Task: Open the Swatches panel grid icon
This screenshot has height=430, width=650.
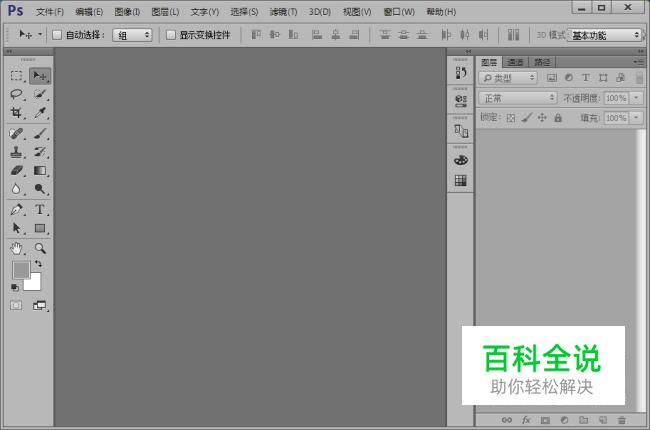Action: point(461,180)
